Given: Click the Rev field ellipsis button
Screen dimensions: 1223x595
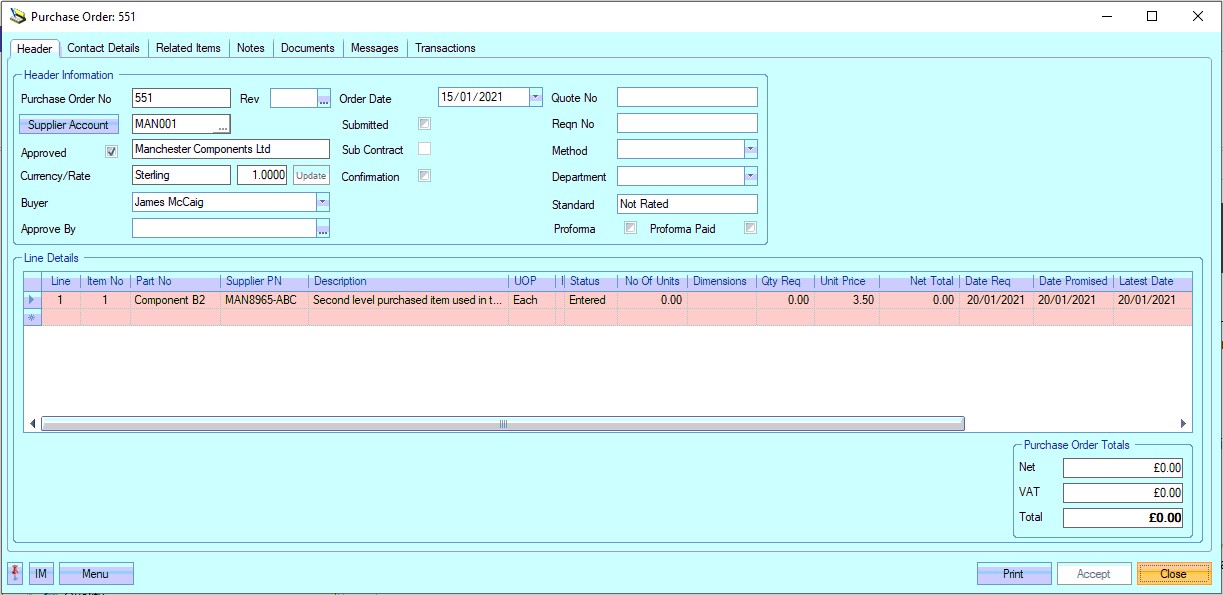Looking at the screenshot, I should pos(323,98).
